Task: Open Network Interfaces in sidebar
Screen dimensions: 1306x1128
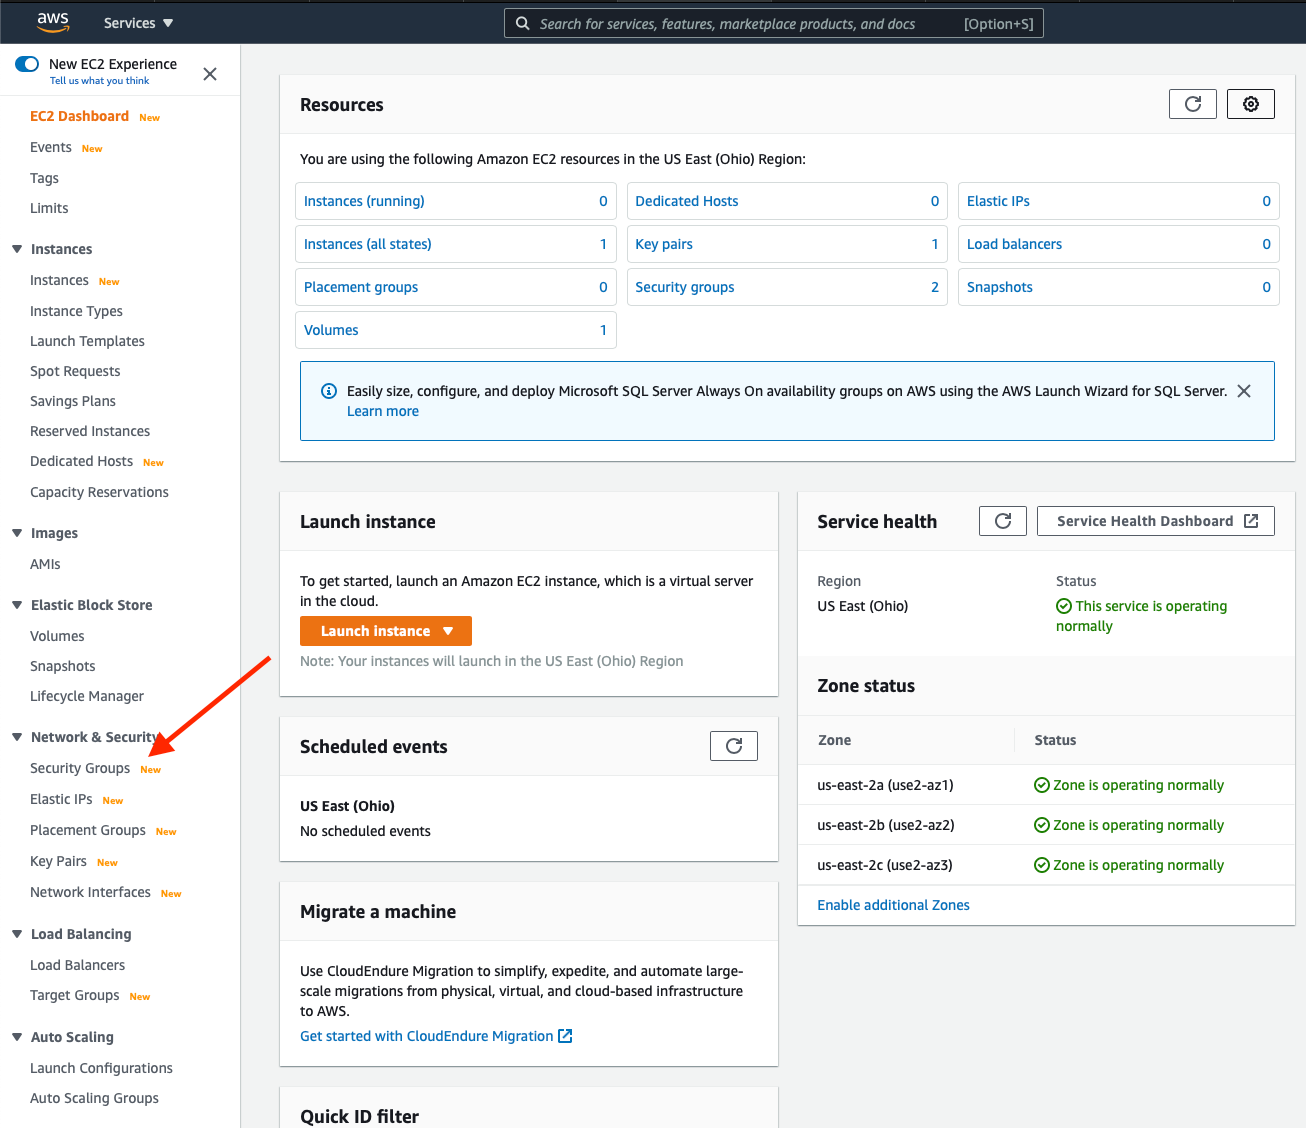Action: pos(90,892)
